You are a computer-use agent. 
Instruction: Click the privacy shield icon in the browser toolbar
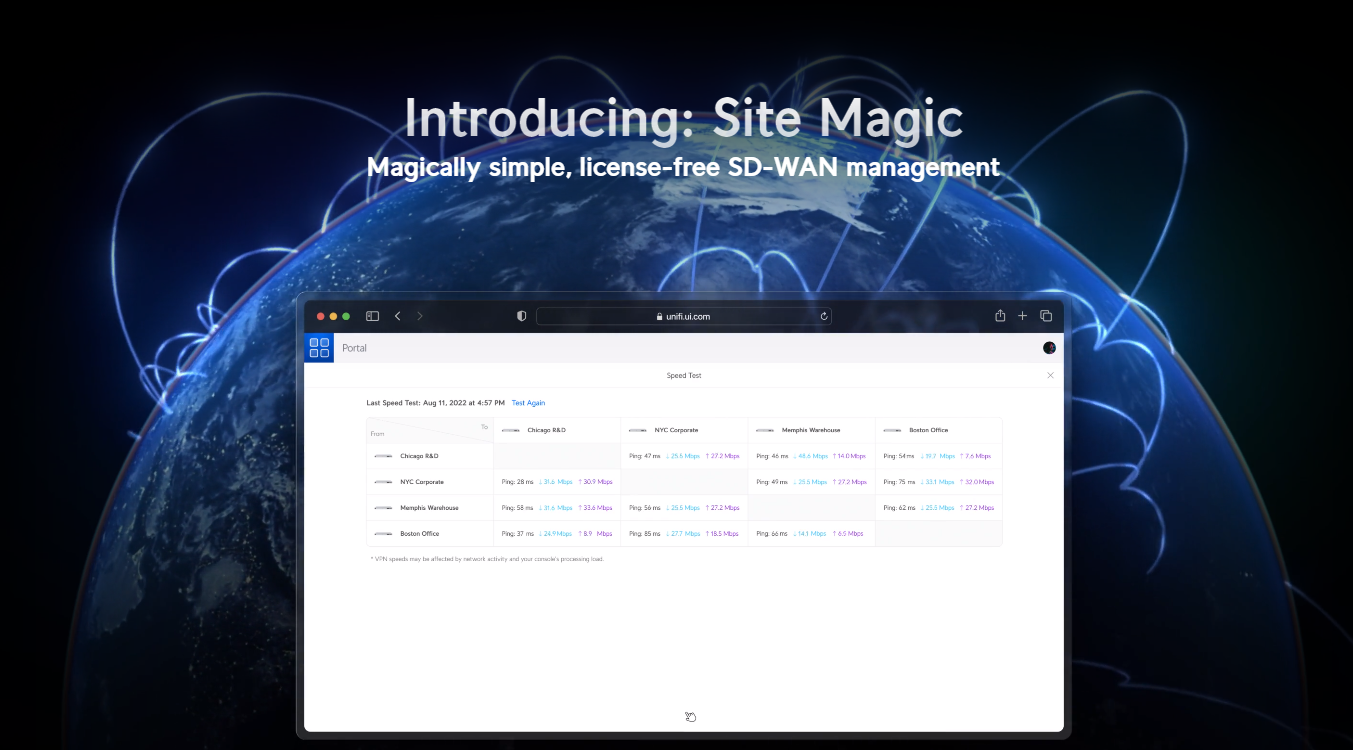[x=521, y=315]
